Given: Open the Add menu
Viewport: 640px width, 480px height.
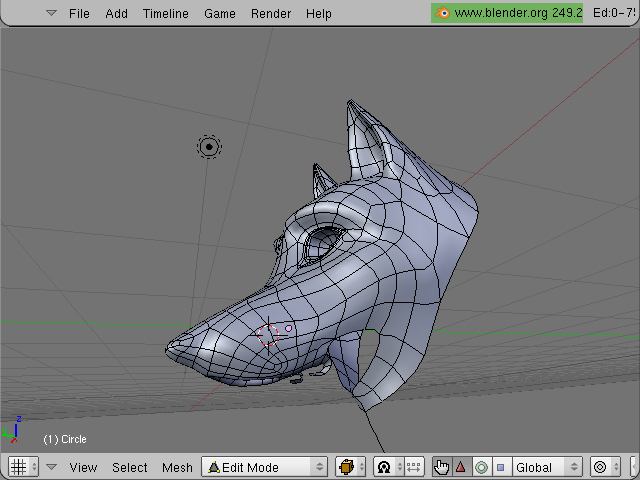Looking at the screenshot, I should pyautogui.click(x=116, y=13).
